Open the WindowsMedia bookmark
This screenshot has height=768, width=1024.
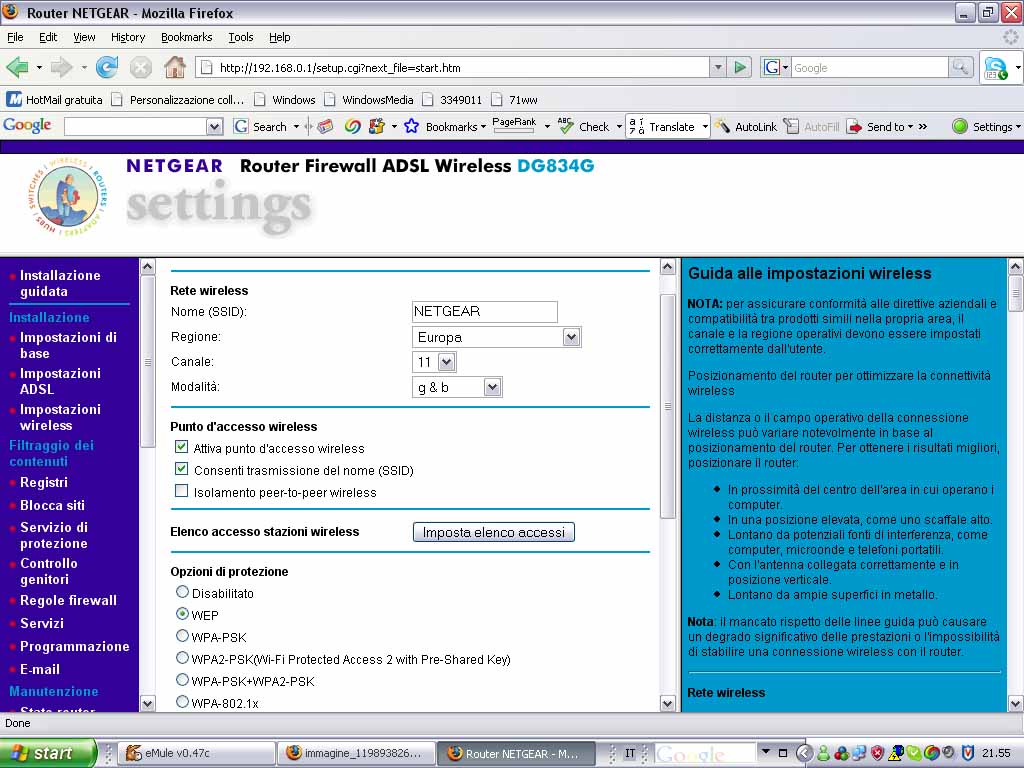click(369, 100)
